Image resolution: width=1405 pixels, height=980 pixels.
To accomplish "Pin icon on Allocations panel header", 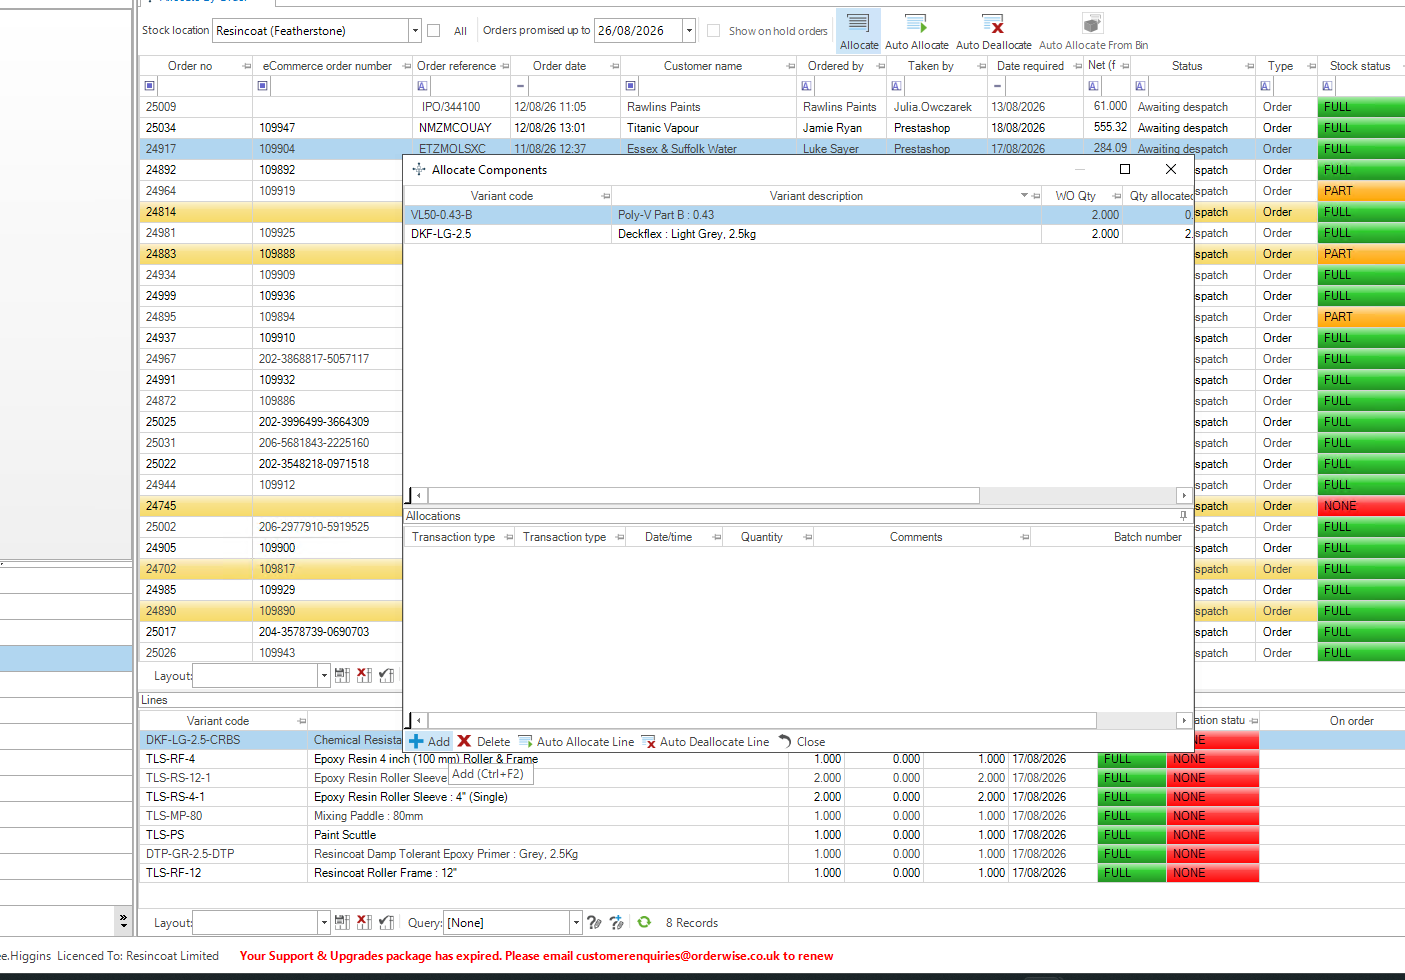I will (1183, 516).
